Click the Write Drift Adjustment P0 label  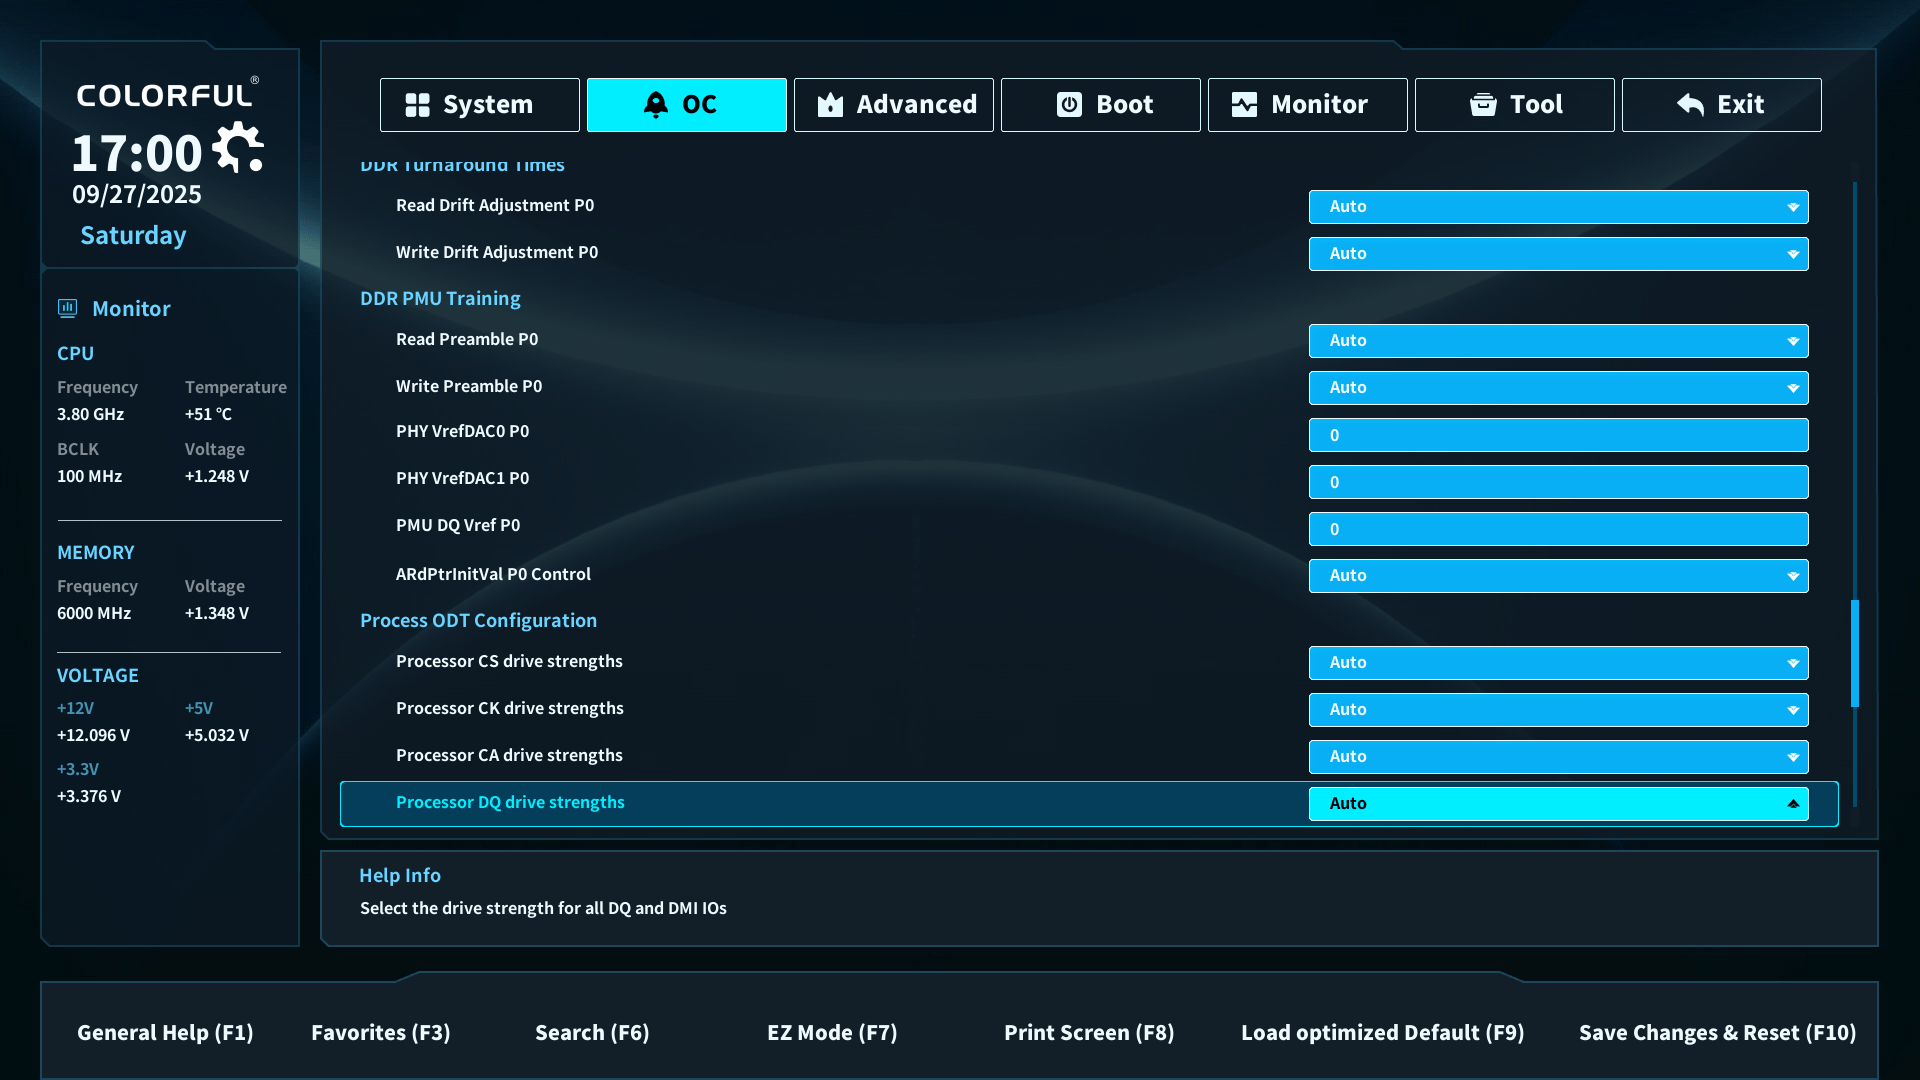pos(497,252)
